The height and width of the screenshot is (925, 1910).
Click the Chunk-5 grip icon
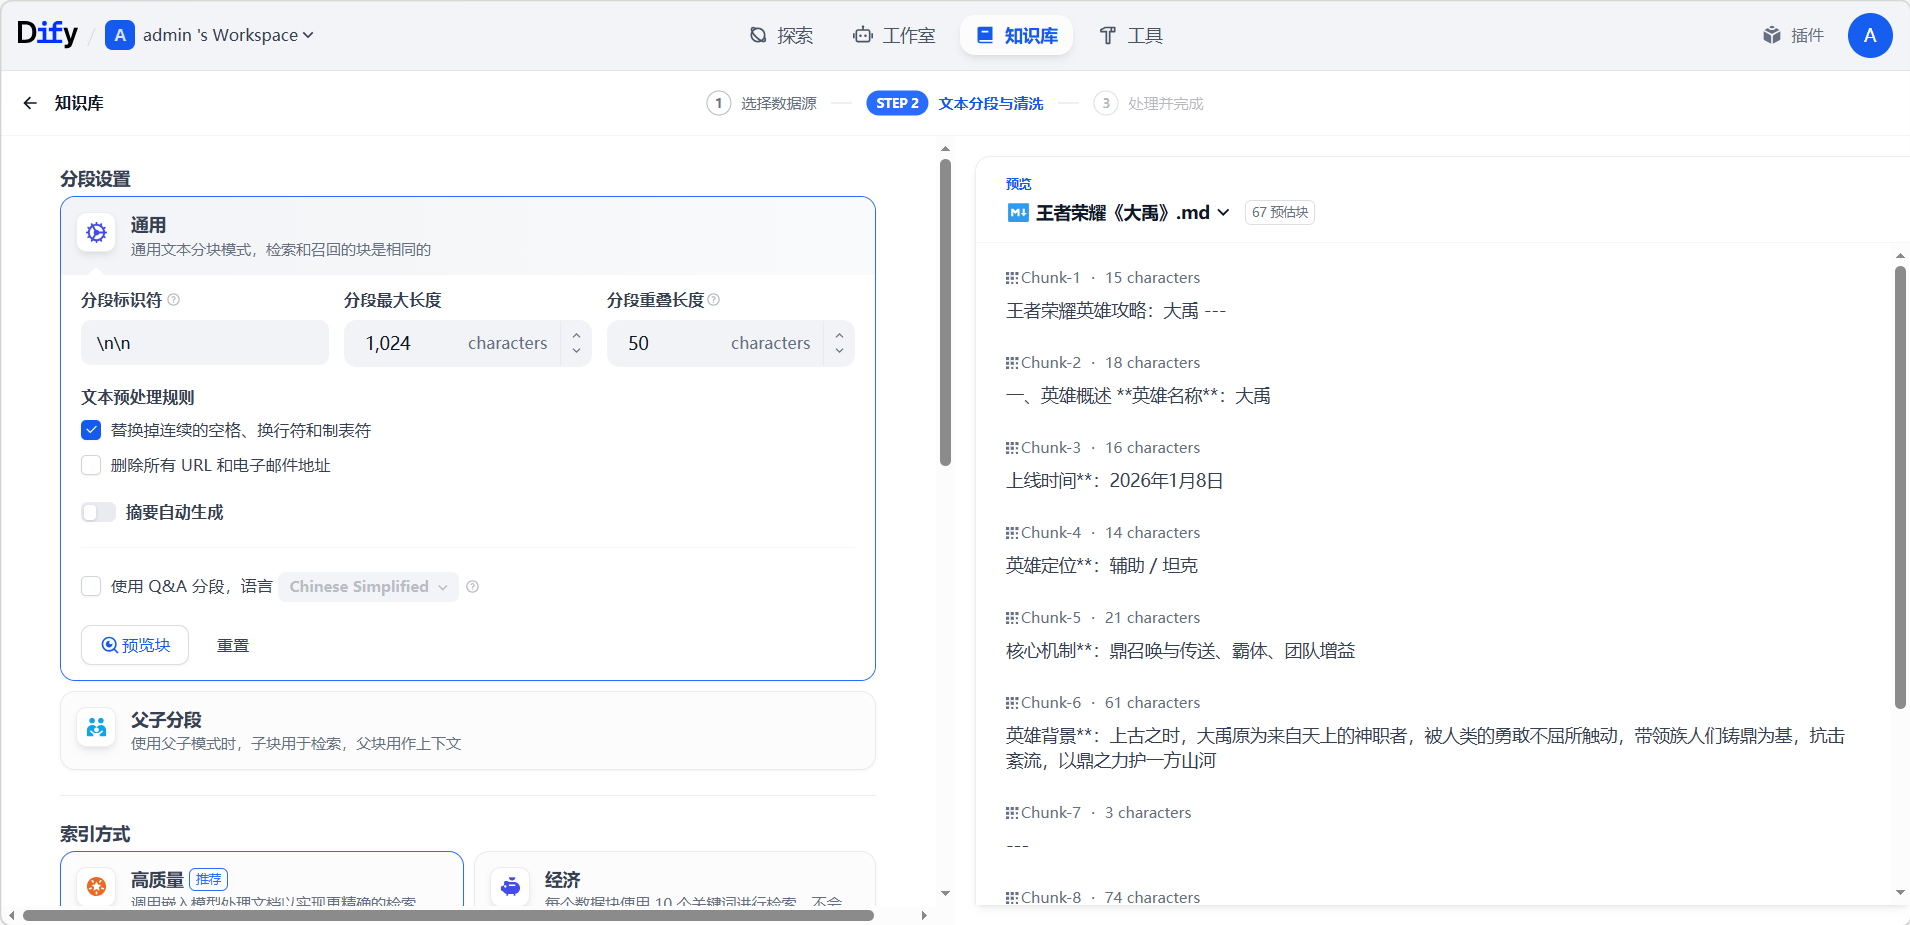click(1012, 618)
